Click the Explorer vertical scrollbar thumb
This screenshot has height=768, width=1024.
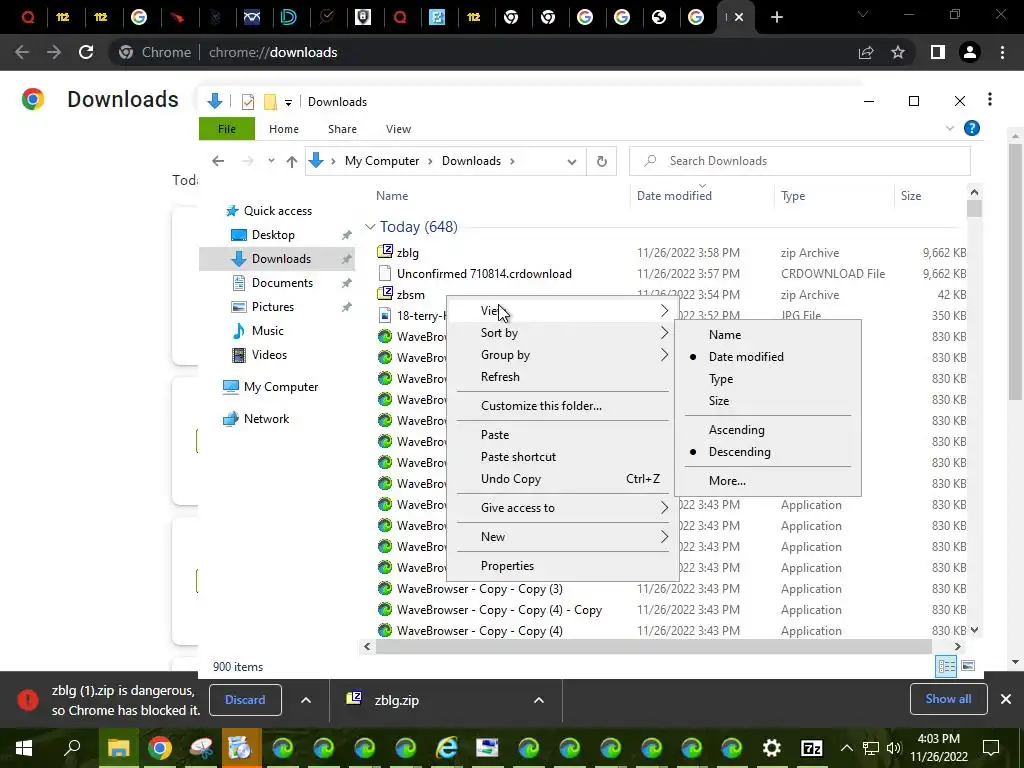(x=974, y=208)
